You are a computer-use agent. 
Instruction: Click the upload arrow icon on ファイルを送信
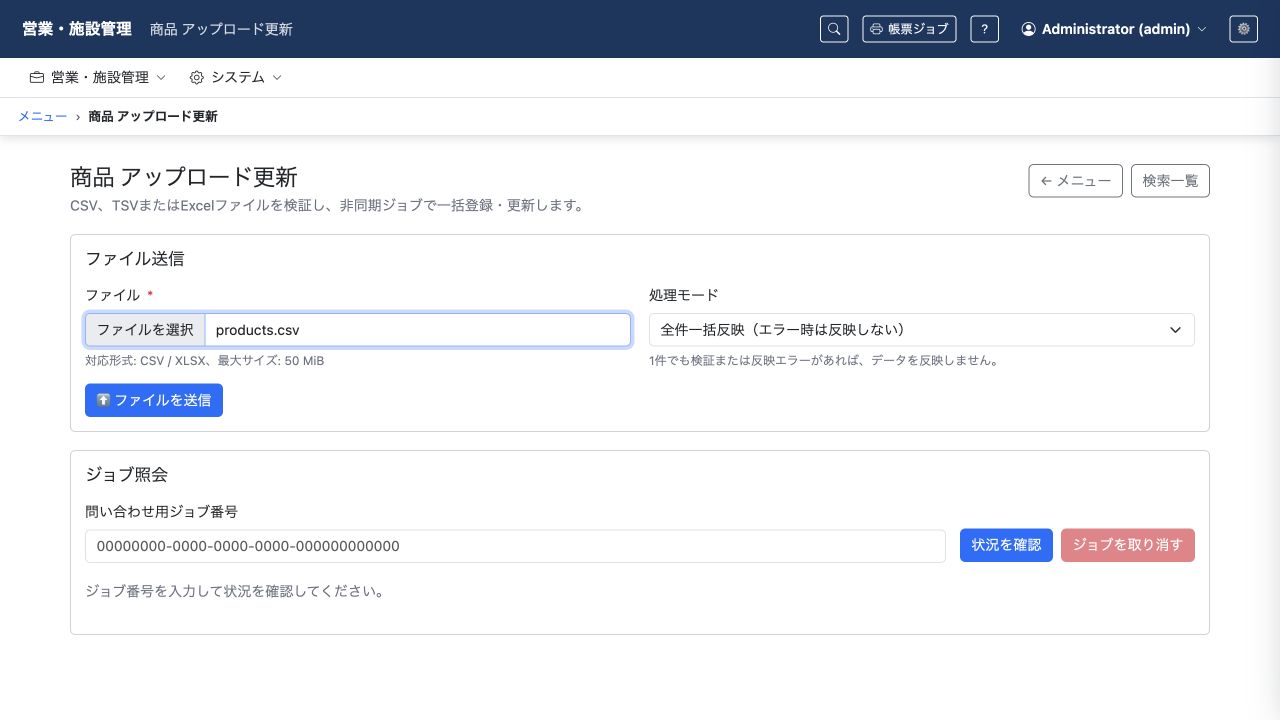click(104, 400)
